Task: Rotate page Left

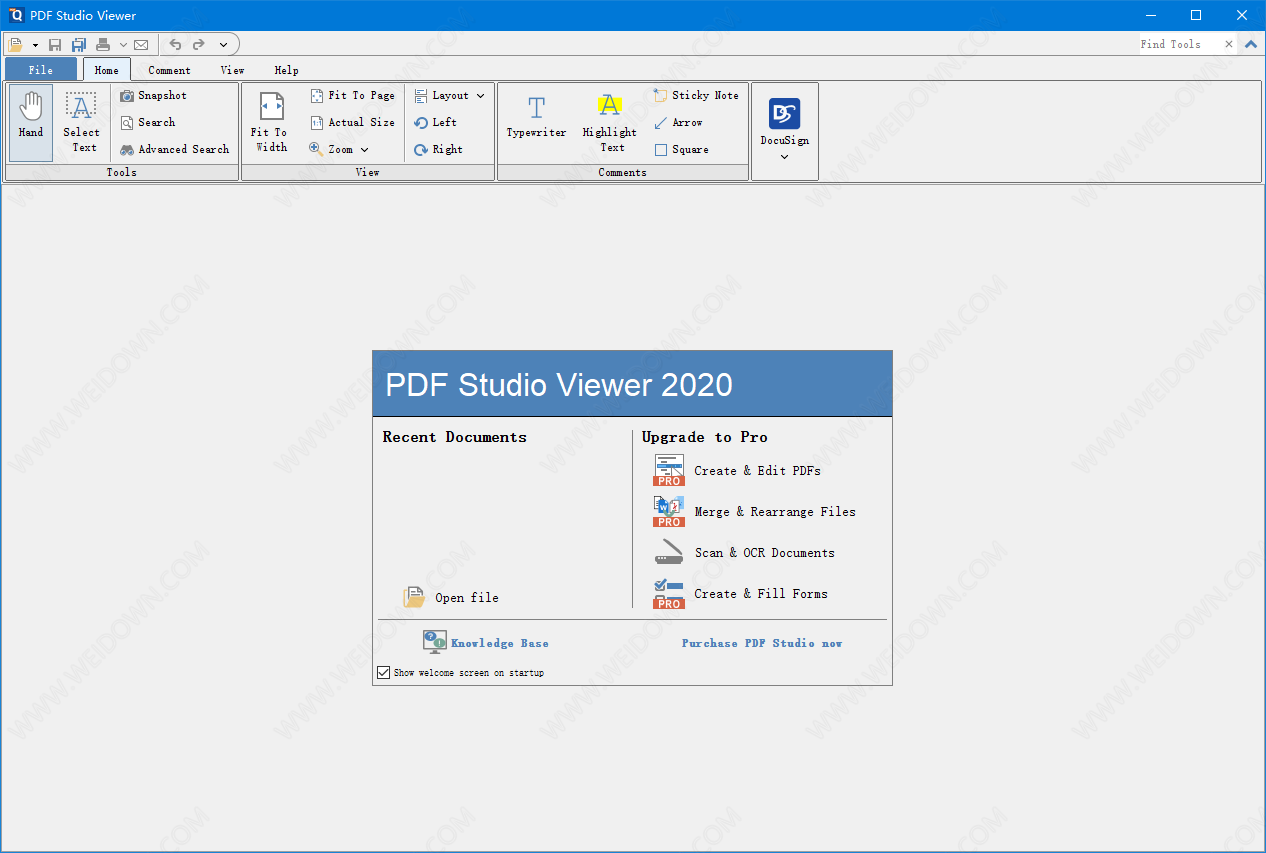Action: click(436, 122)
